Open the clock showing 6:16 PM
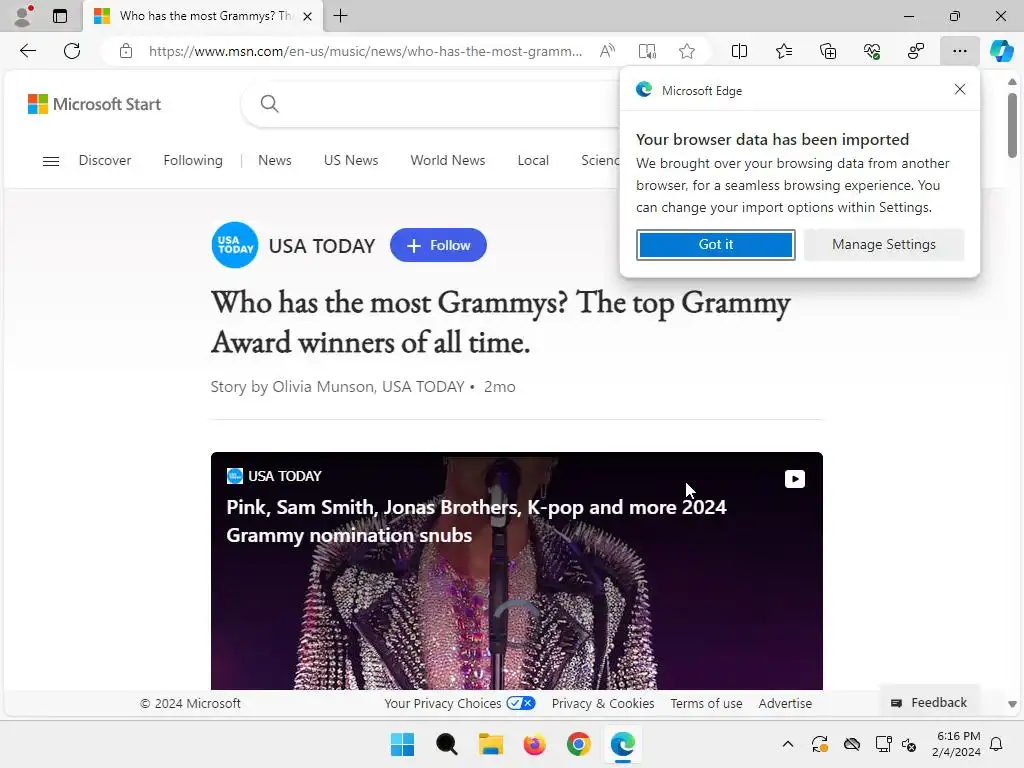The width and height of the screenshot is (1024, 768). point(956,744)
